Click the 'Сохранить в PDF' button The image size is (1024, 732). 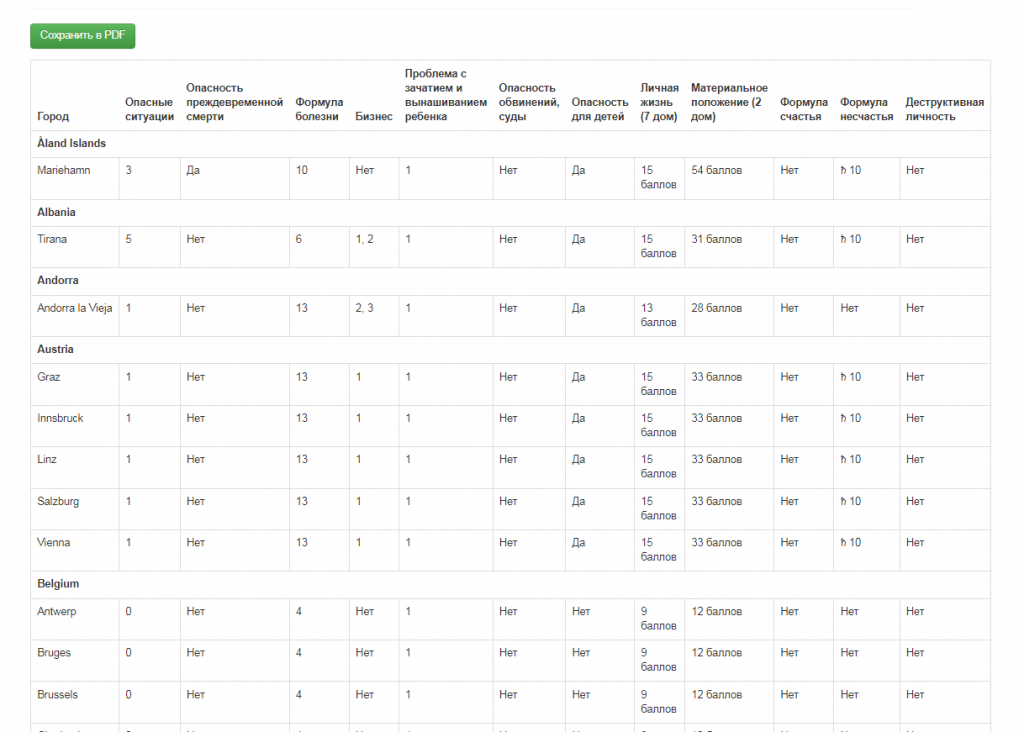point(82,35)
